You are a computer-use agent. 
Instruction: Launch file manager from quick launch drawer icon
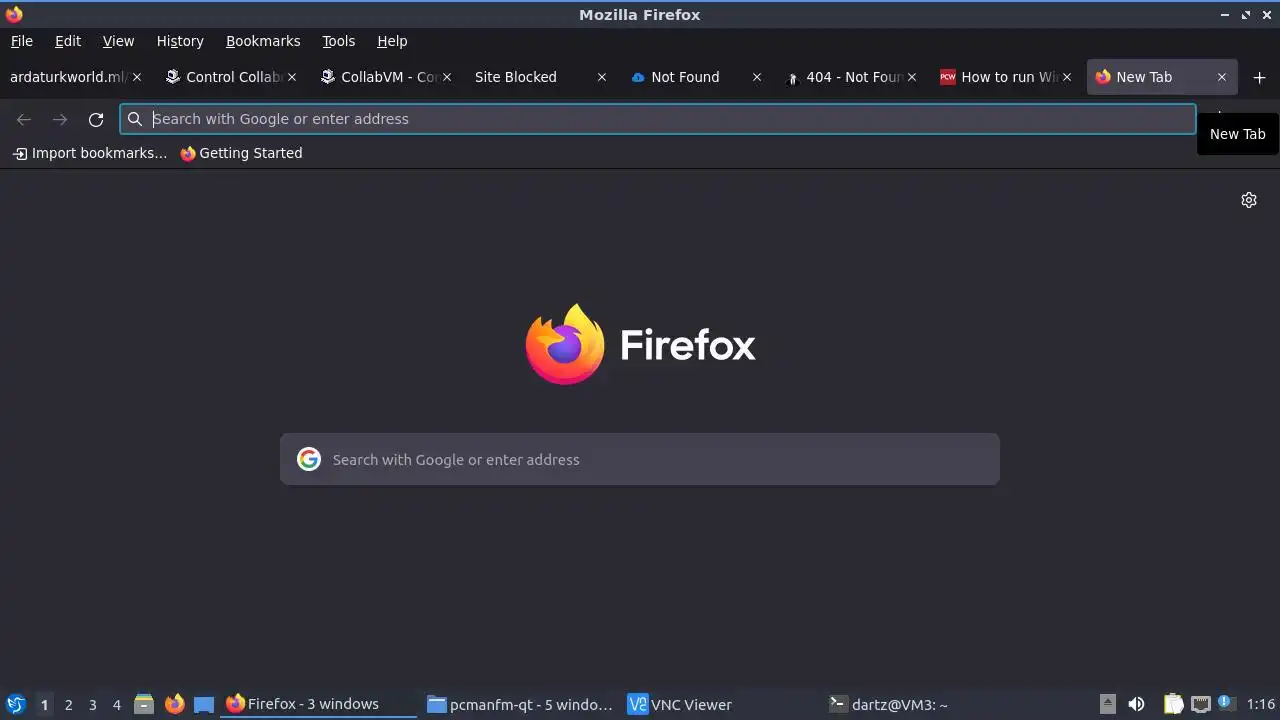[144, 704]
